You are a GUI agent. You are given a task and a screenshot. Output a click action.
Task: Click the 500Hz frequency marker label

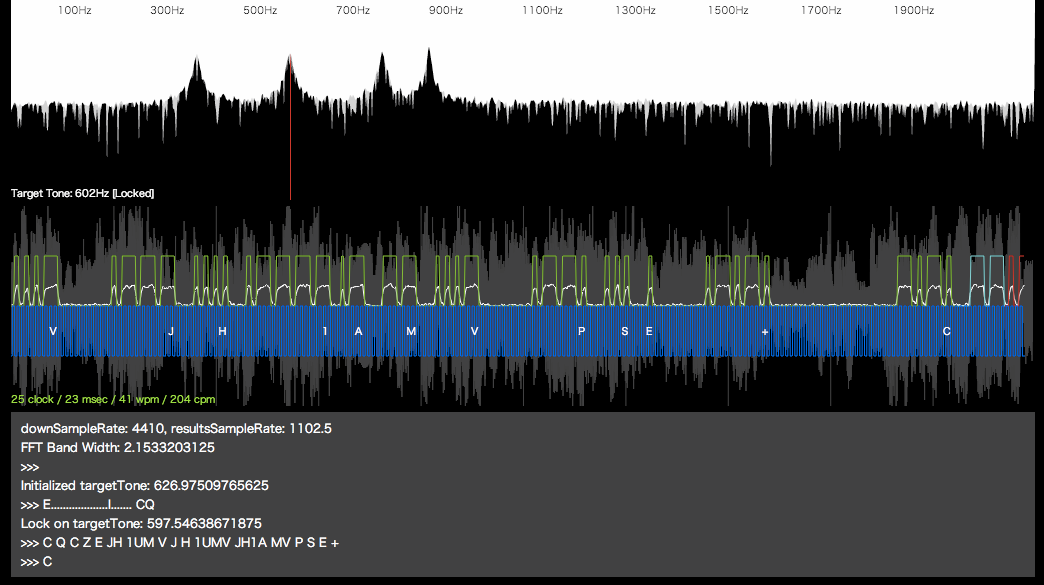pos(260,11)
